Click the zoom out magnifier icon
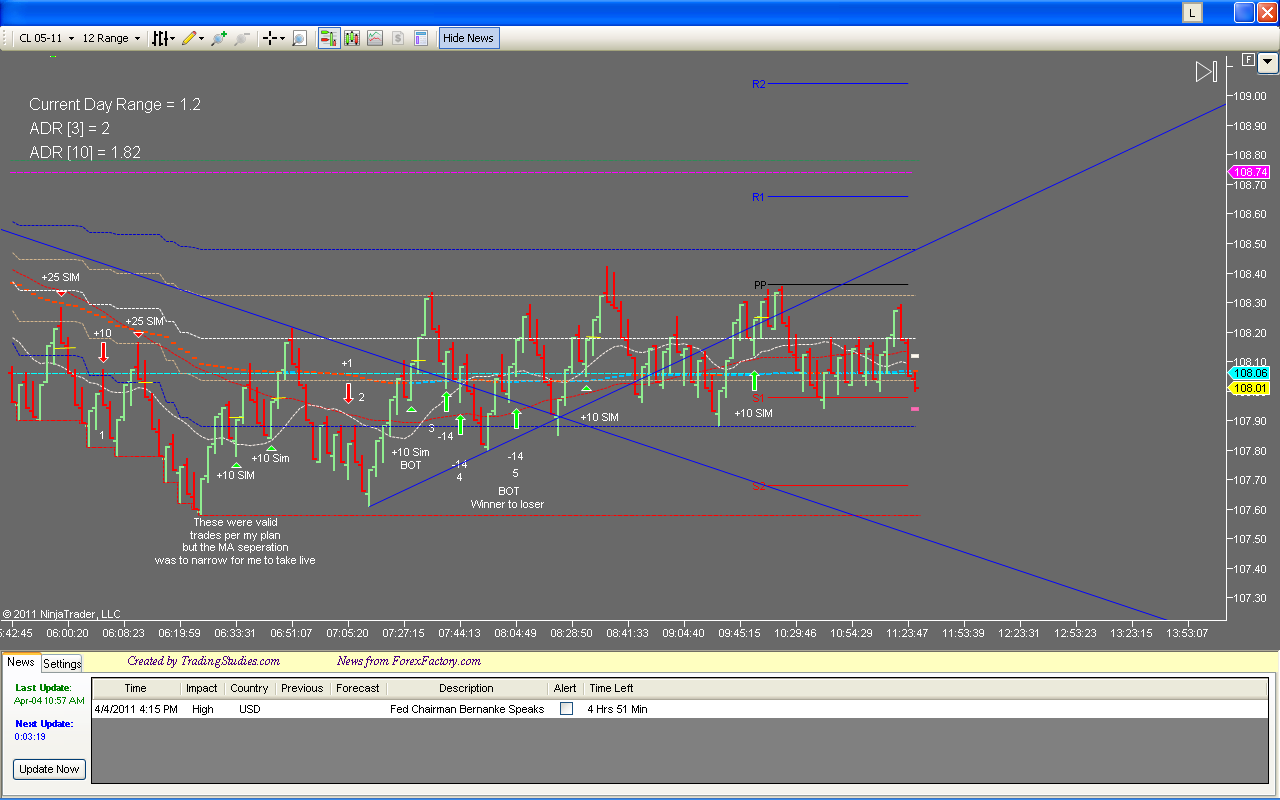1280x800 pixels. tap(241, 38)
